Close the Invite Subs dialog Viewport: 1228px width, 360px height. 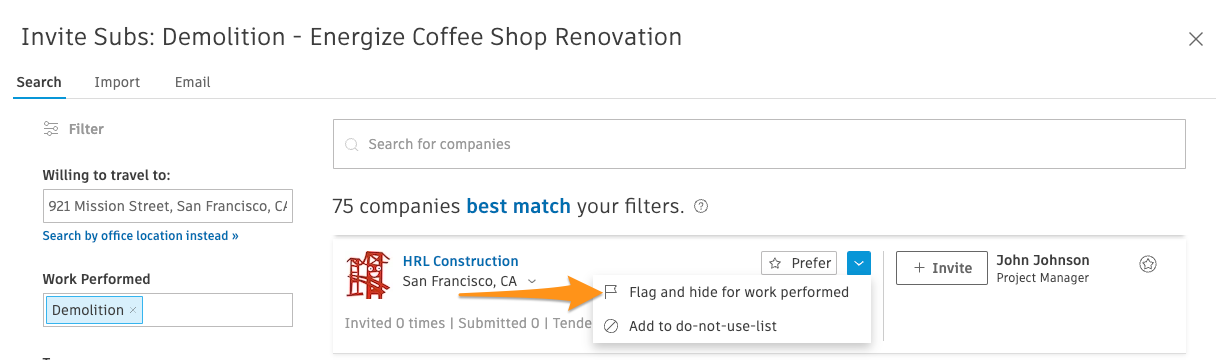[1195, 39]
